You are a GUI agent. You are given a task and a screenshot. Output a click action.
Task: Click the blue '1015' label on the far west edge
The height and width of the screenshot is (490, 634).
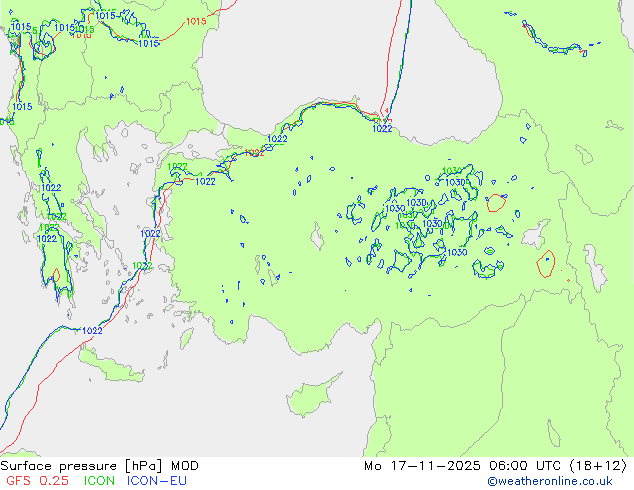coord(22,107)
